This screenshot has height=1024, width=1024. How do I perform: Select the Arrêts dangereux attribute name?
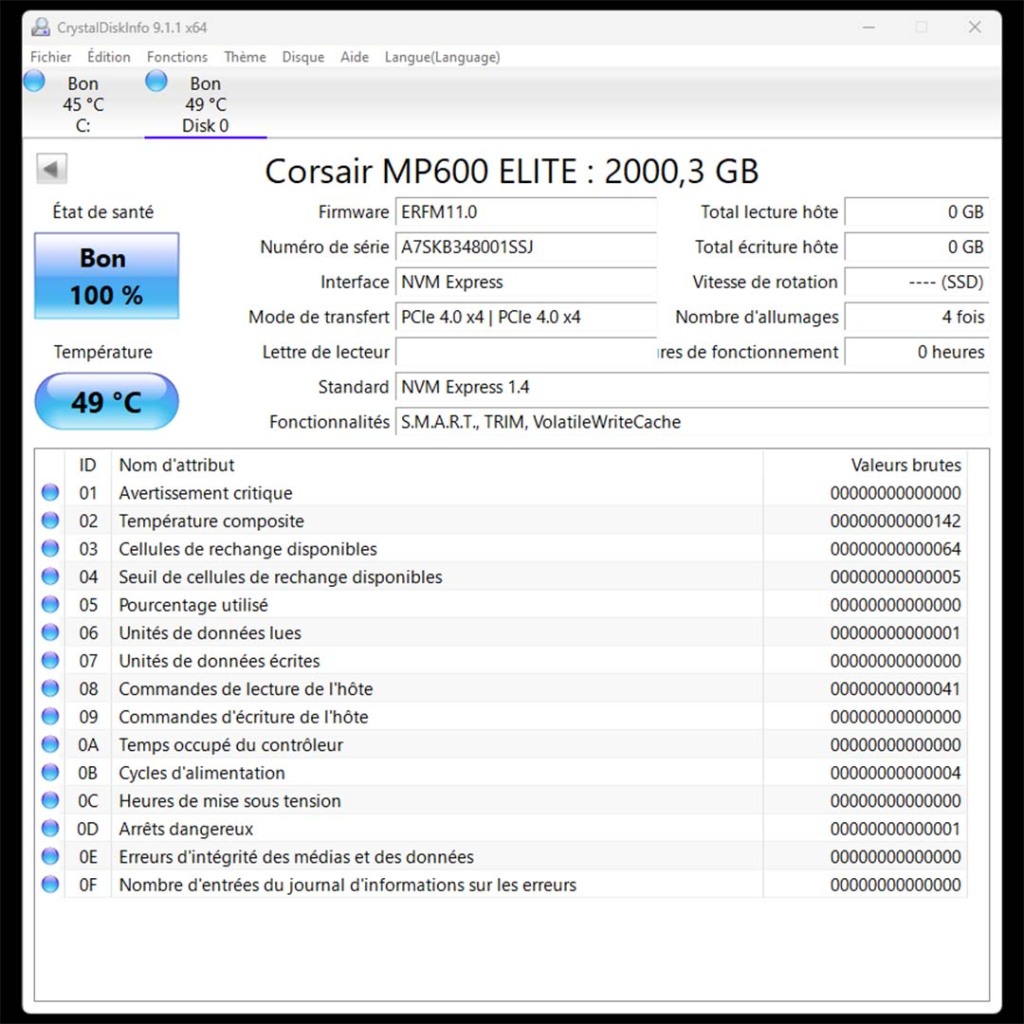tap(185, 829)
